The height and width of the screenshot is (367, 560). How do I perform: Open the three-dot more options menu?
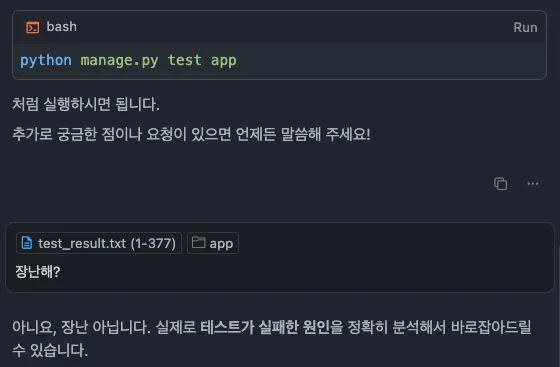(532, 184)
